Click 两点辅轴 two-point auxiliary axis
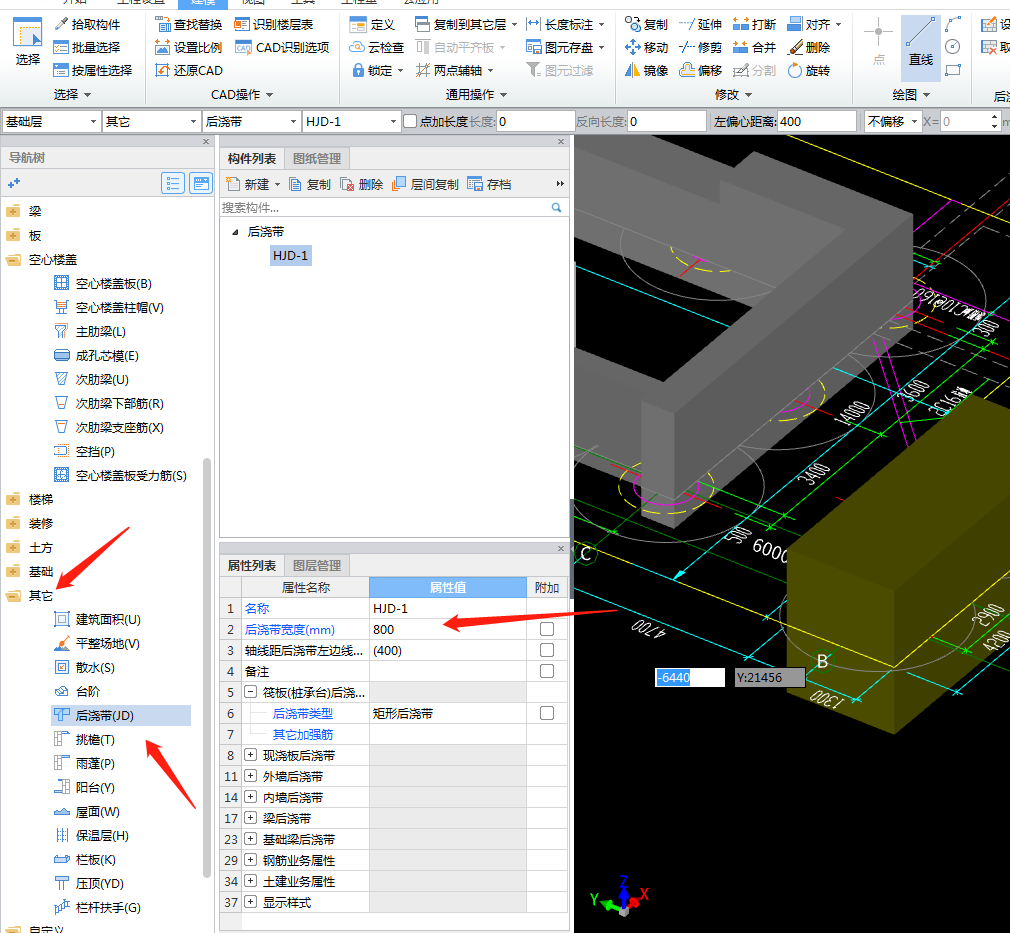 [x=455, y=70]
